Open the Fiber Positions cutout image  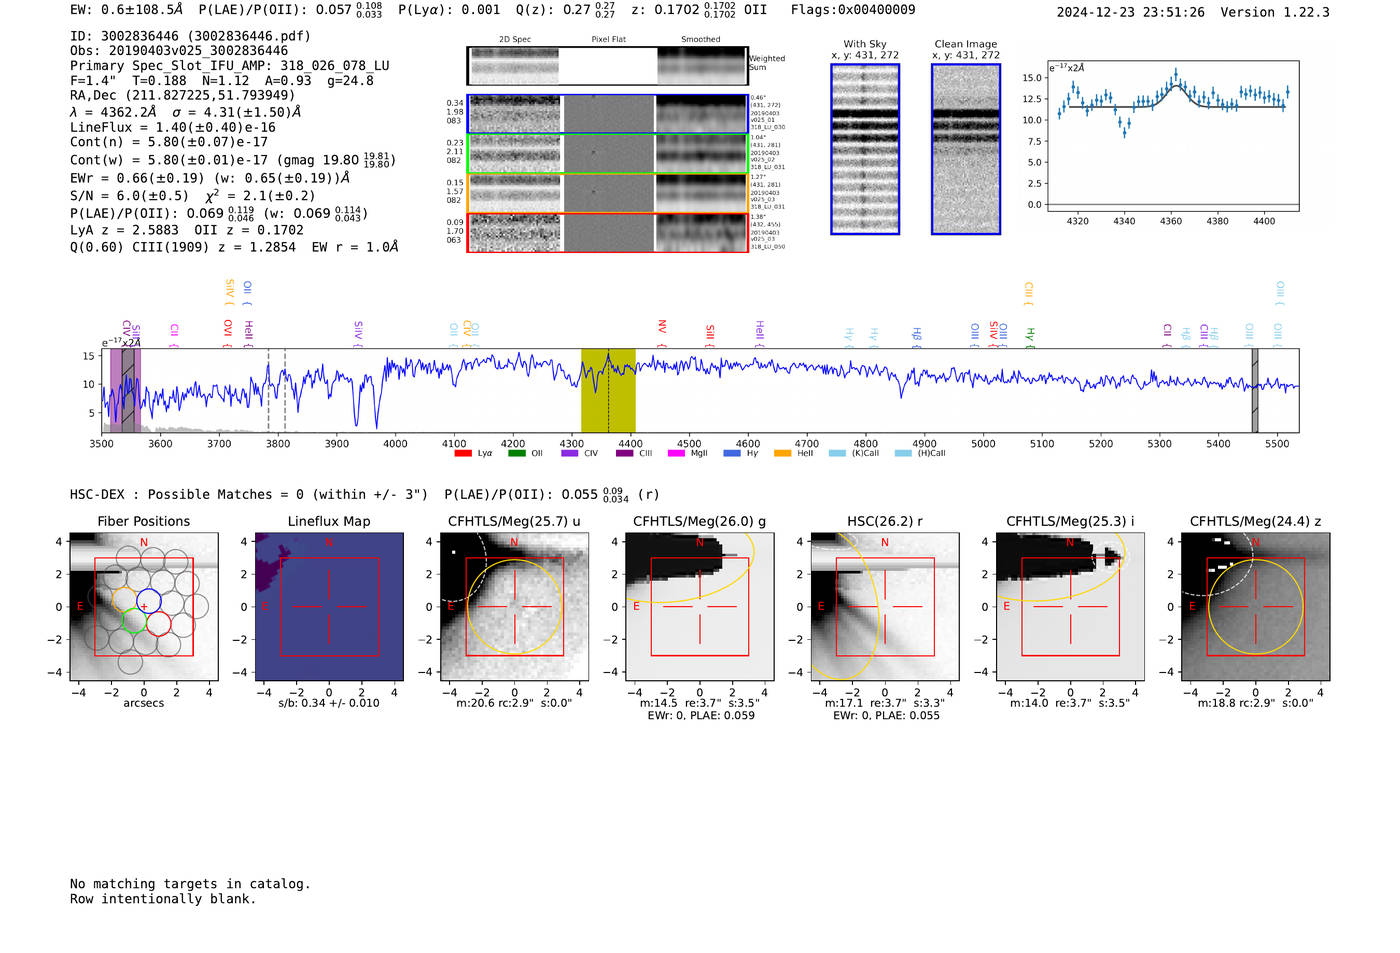[144, 607]
